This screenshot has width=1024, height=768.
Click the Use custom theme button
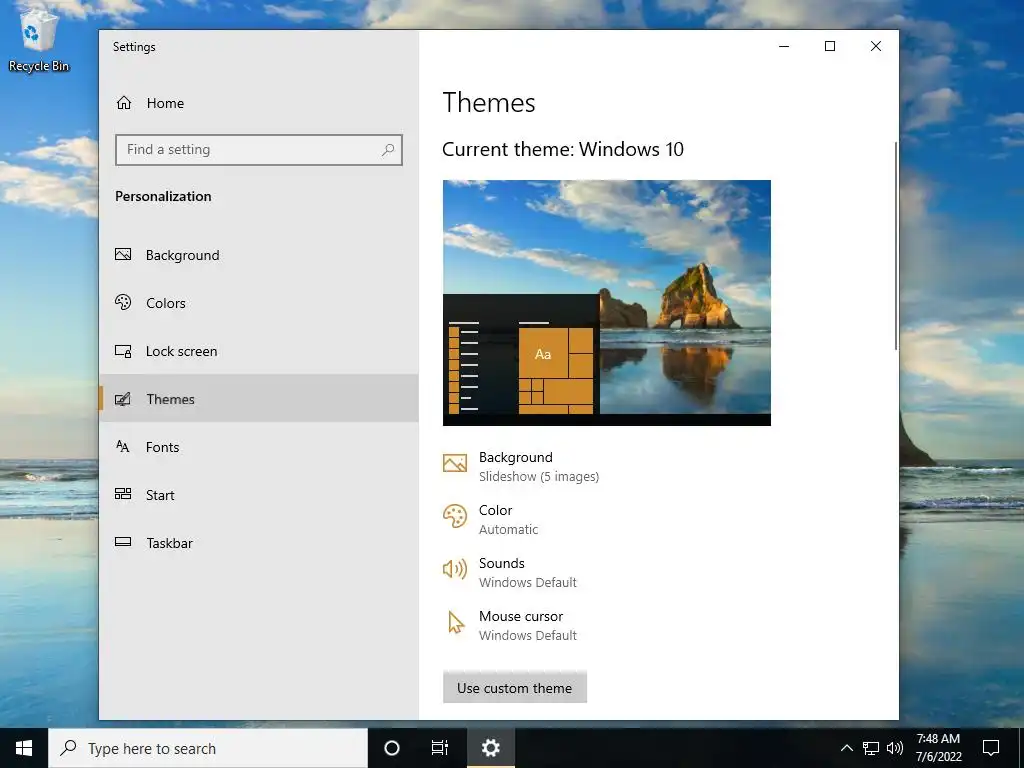click(x=515, y=688)
